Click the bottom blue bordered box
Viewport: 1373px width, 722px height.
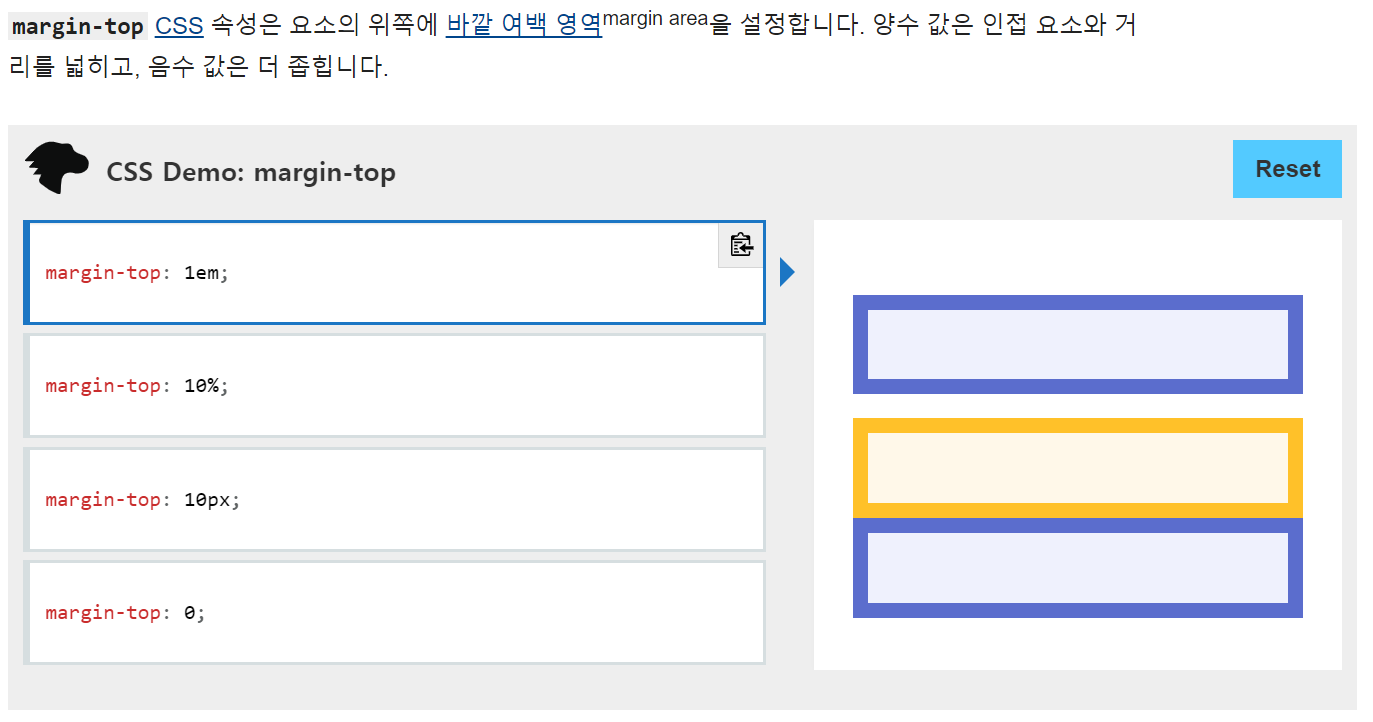[x=1078, y=568]
